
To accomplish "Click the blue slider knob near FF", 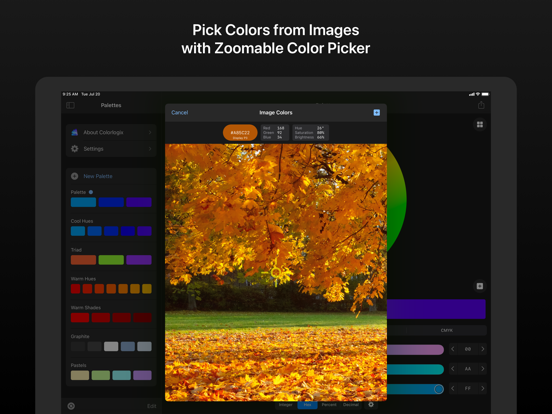I will point(439,389).
